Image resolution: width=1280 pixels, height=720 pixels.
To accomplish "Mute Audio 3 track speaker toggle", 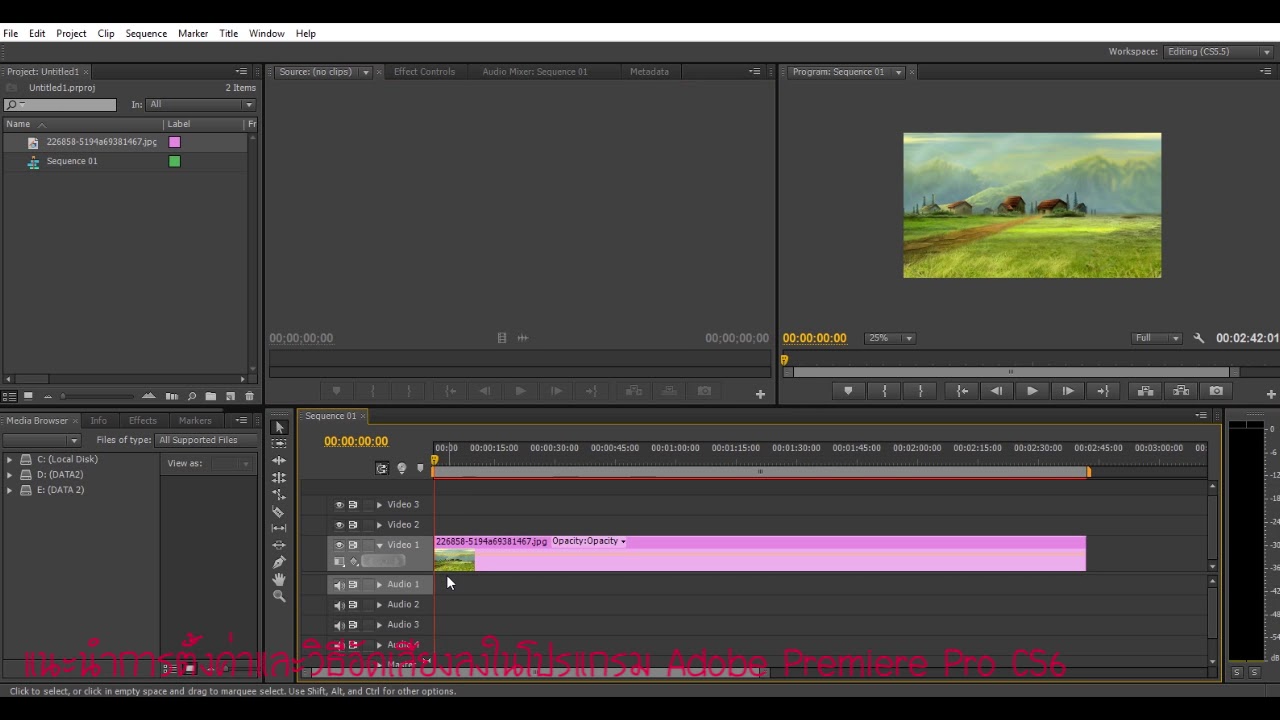I will [x=339, y=625].
